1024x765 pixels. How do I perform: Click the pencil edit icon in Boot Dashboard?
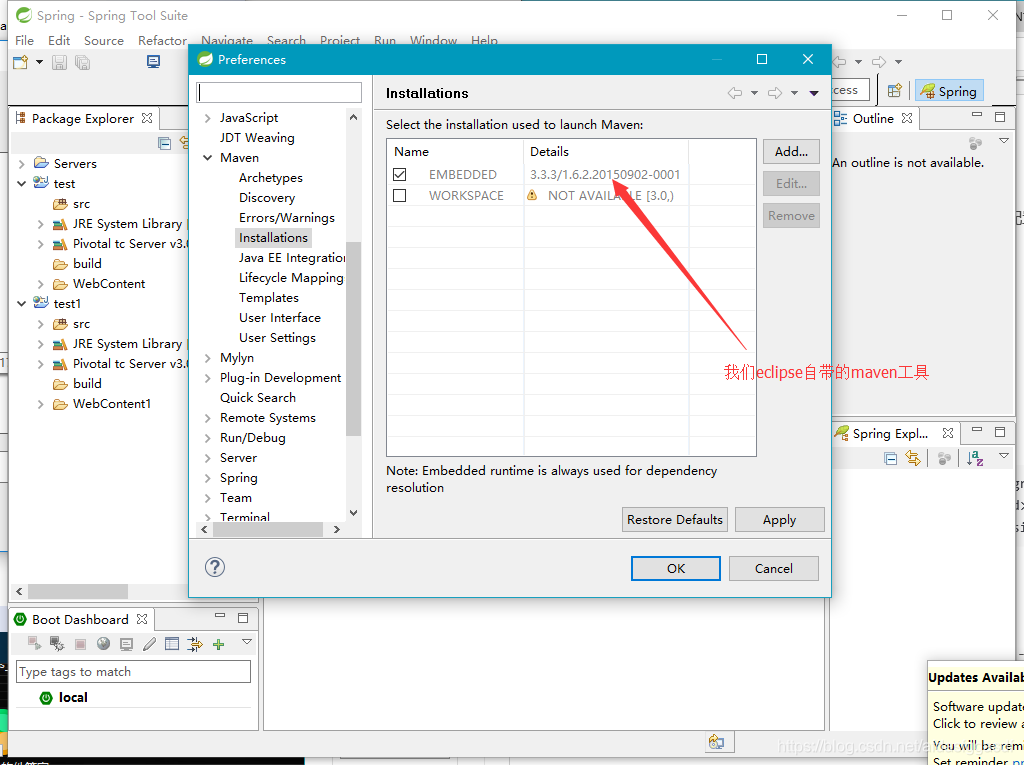tap(149, 643)
